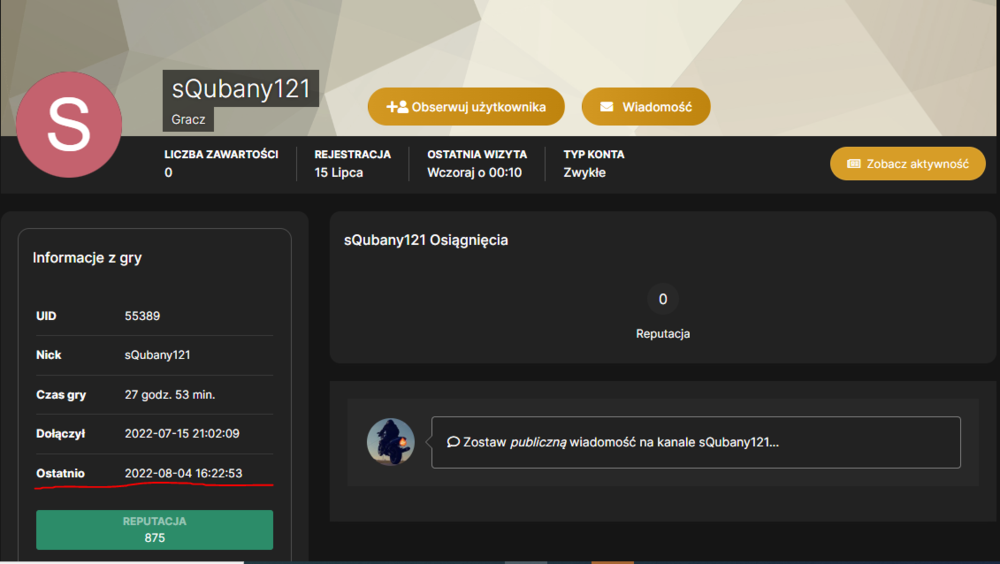The image size is (1000, 564).
Task: Click the speech bubble icon in message box
Action: [453, 442]
